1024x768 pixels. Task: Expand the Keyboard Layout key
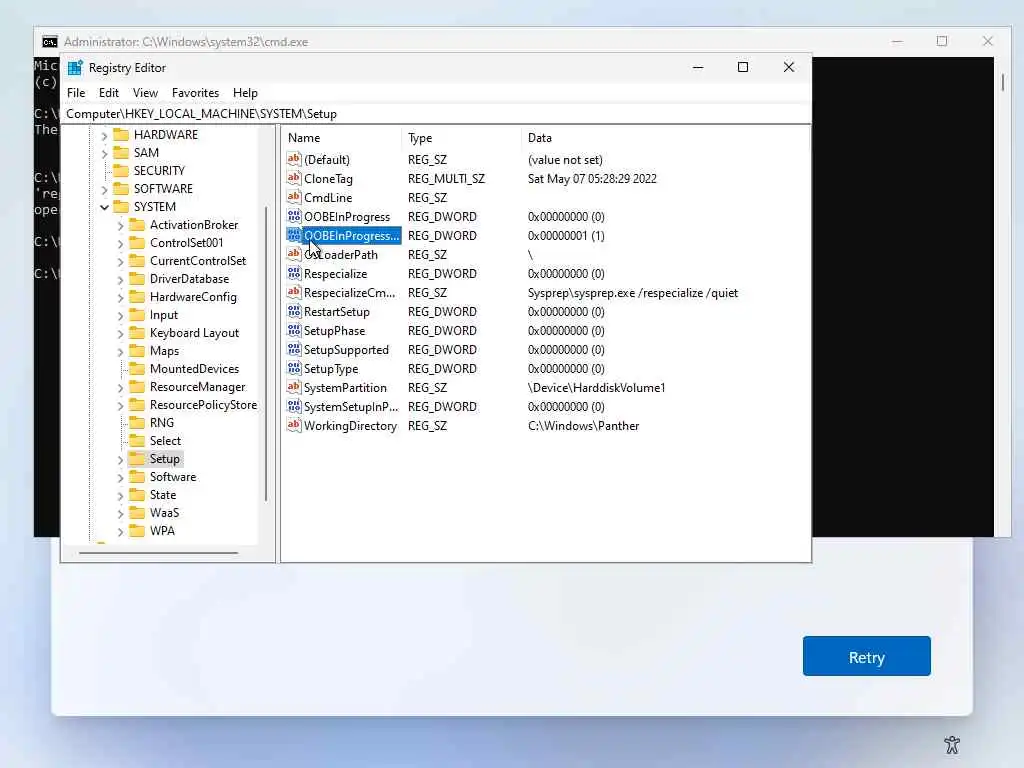tap(120, 334)
